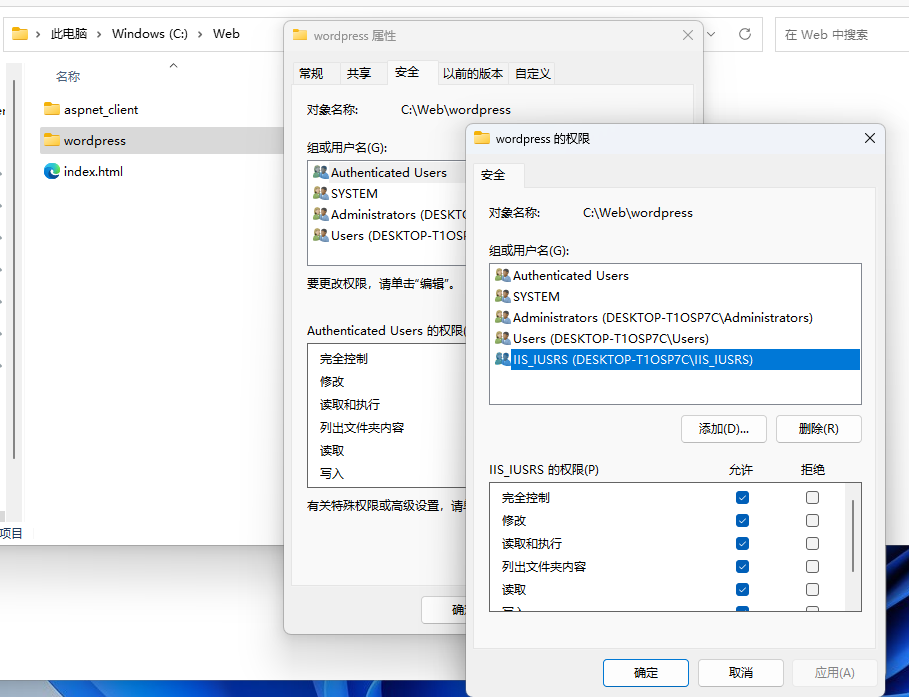Click Administrators group icon in permissions dialog
The height and width of the screenshot is (697, 909).
(x=502, y=317)
